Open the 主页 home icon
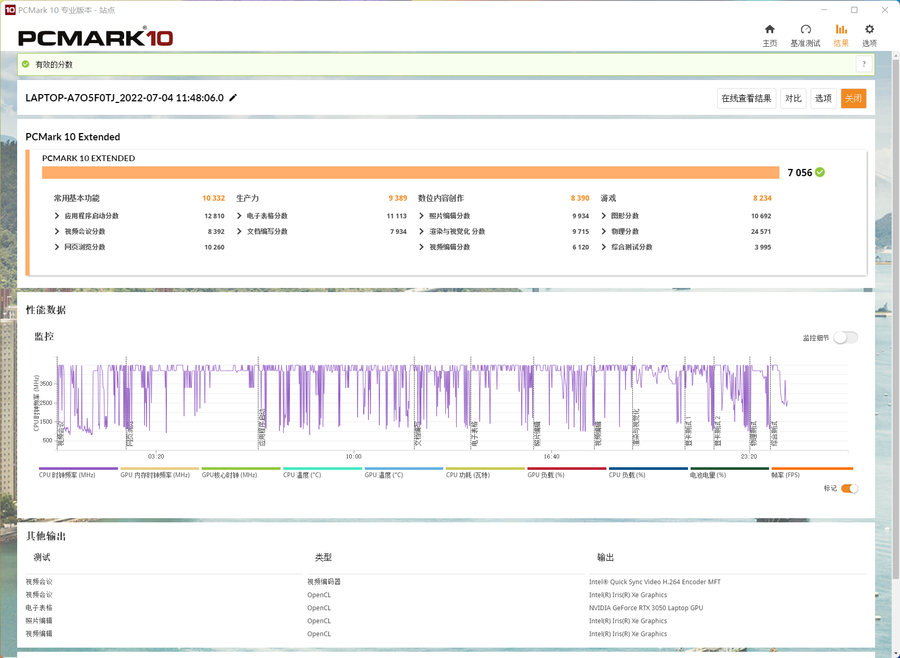 click(769, 30)
